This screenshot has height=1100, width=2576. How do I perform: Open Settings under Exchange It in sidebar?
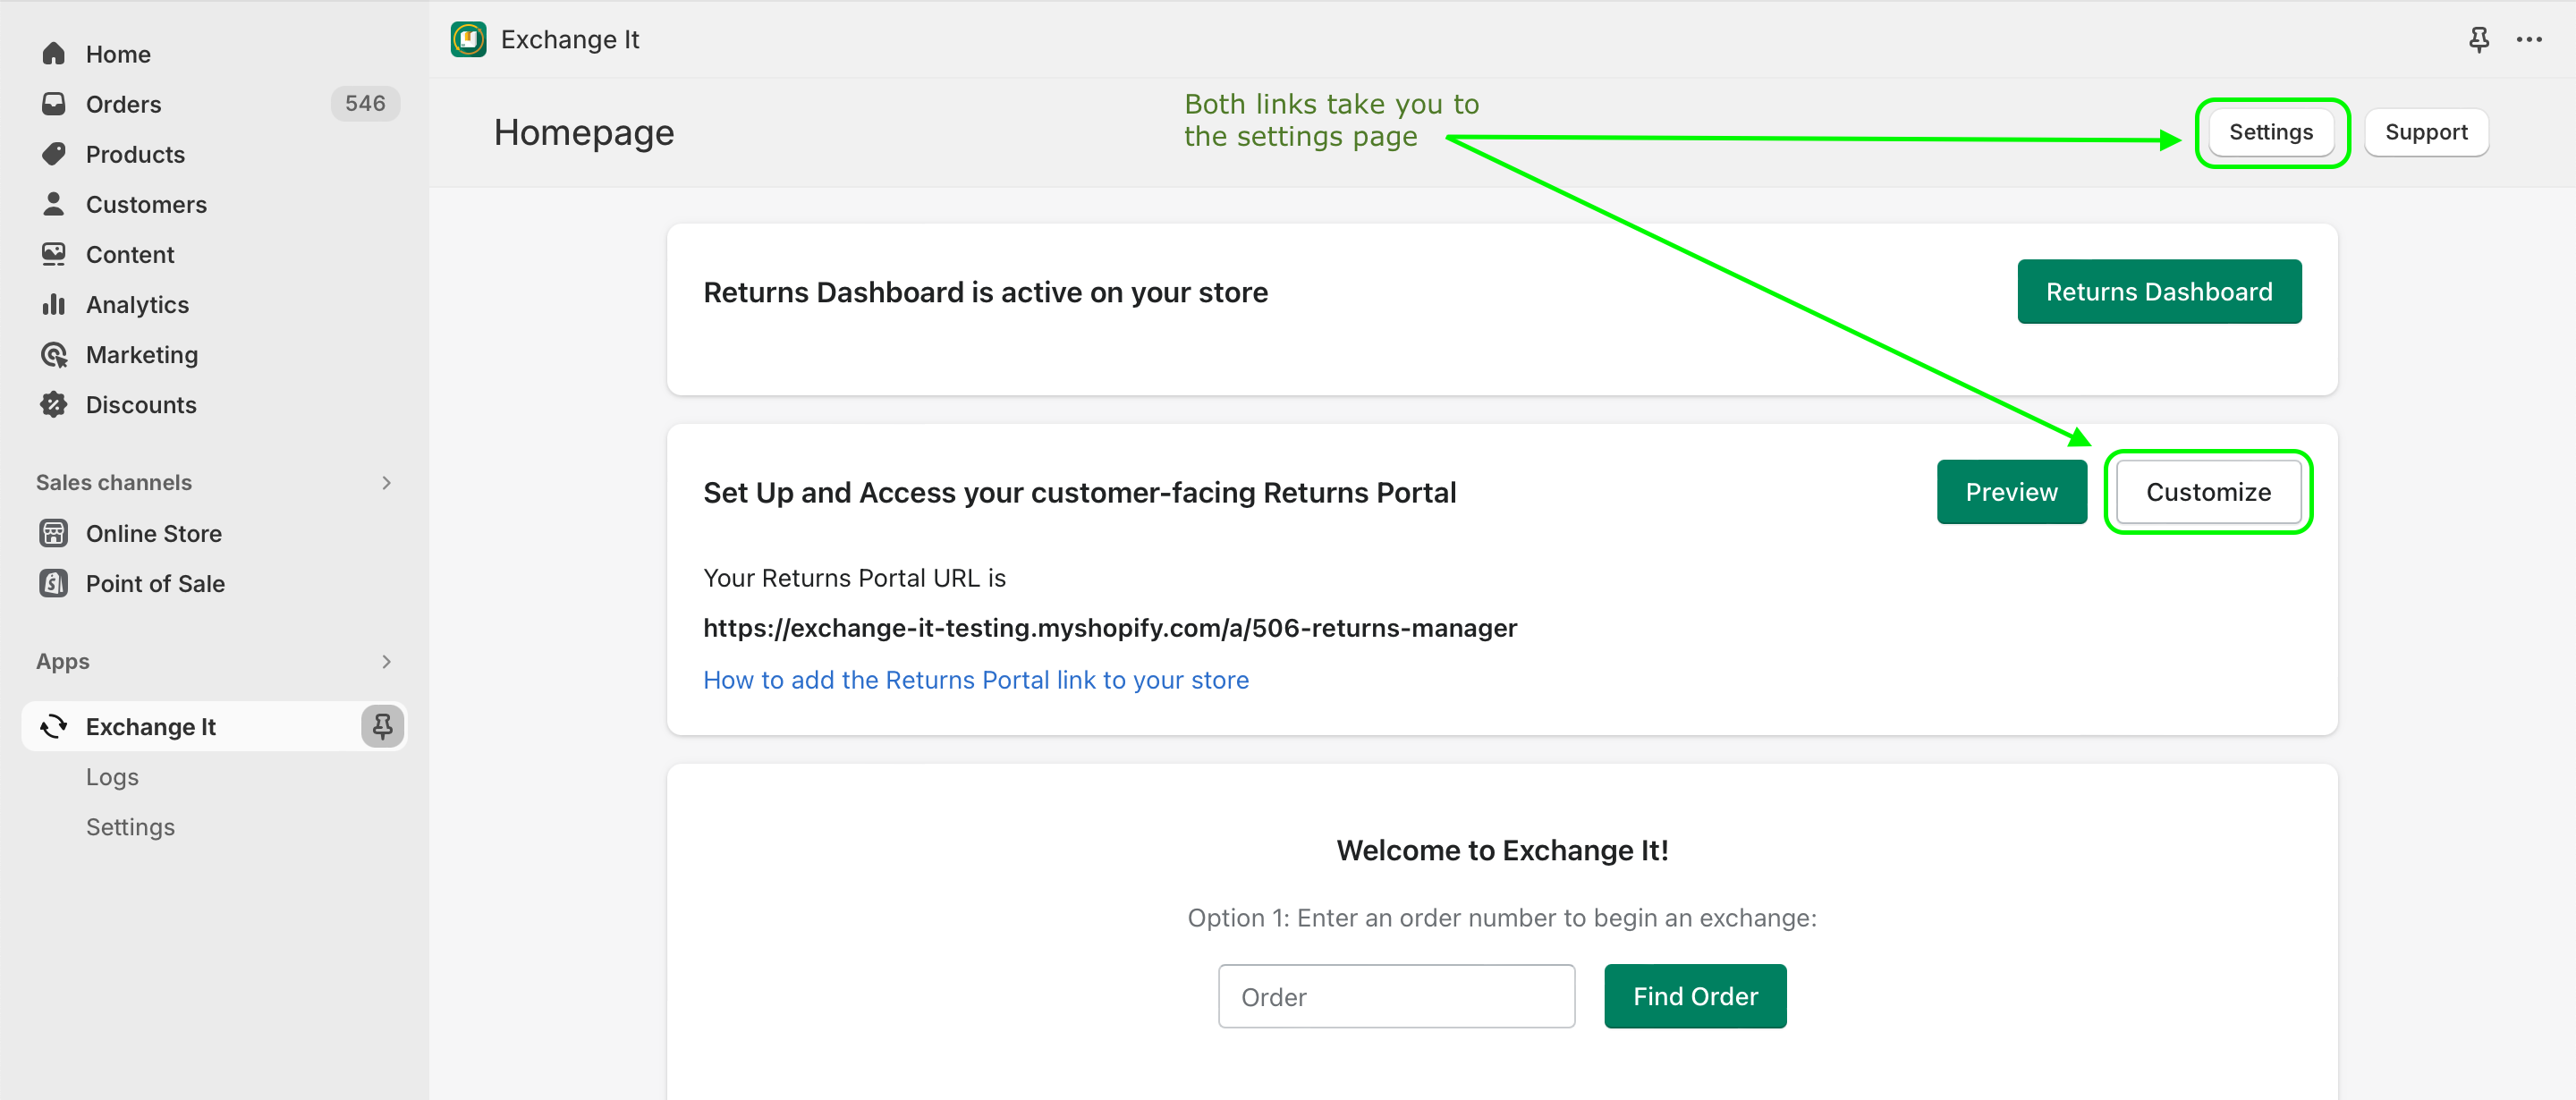(x=130, y=827)
